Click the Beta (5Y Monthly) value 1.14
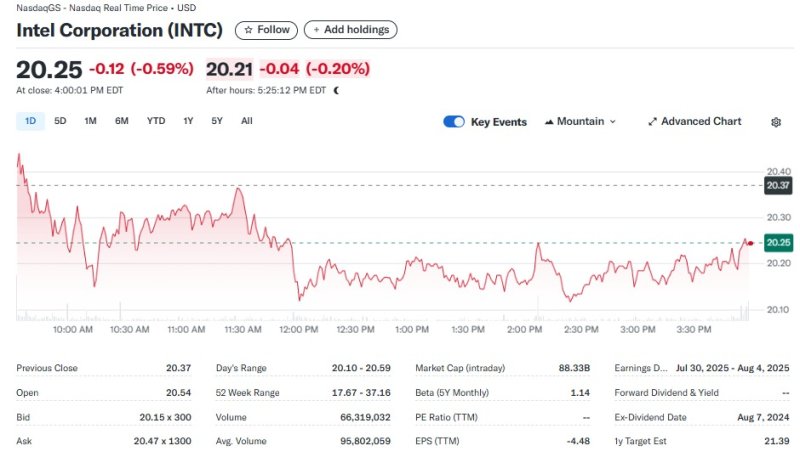 click(580, 393)
